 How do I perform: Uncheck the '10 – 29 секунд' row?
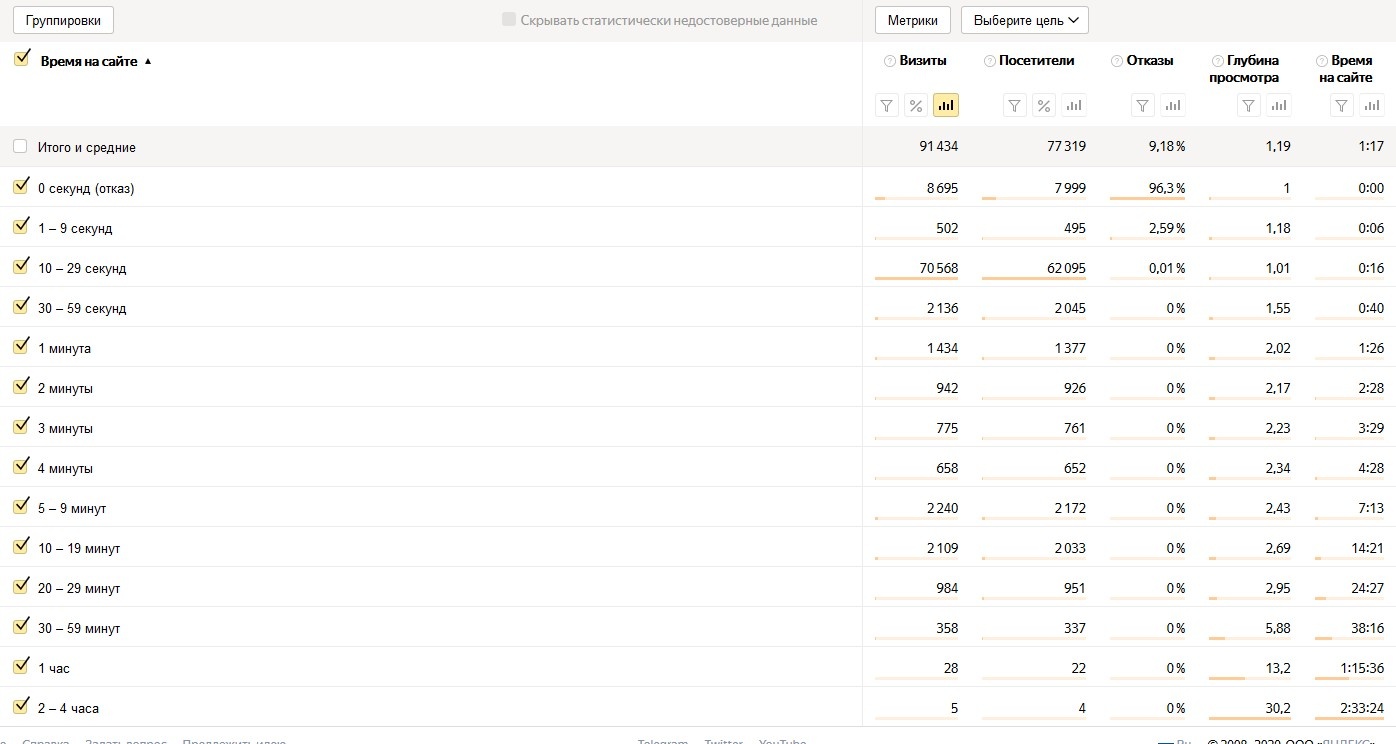(x=21, y=267)
